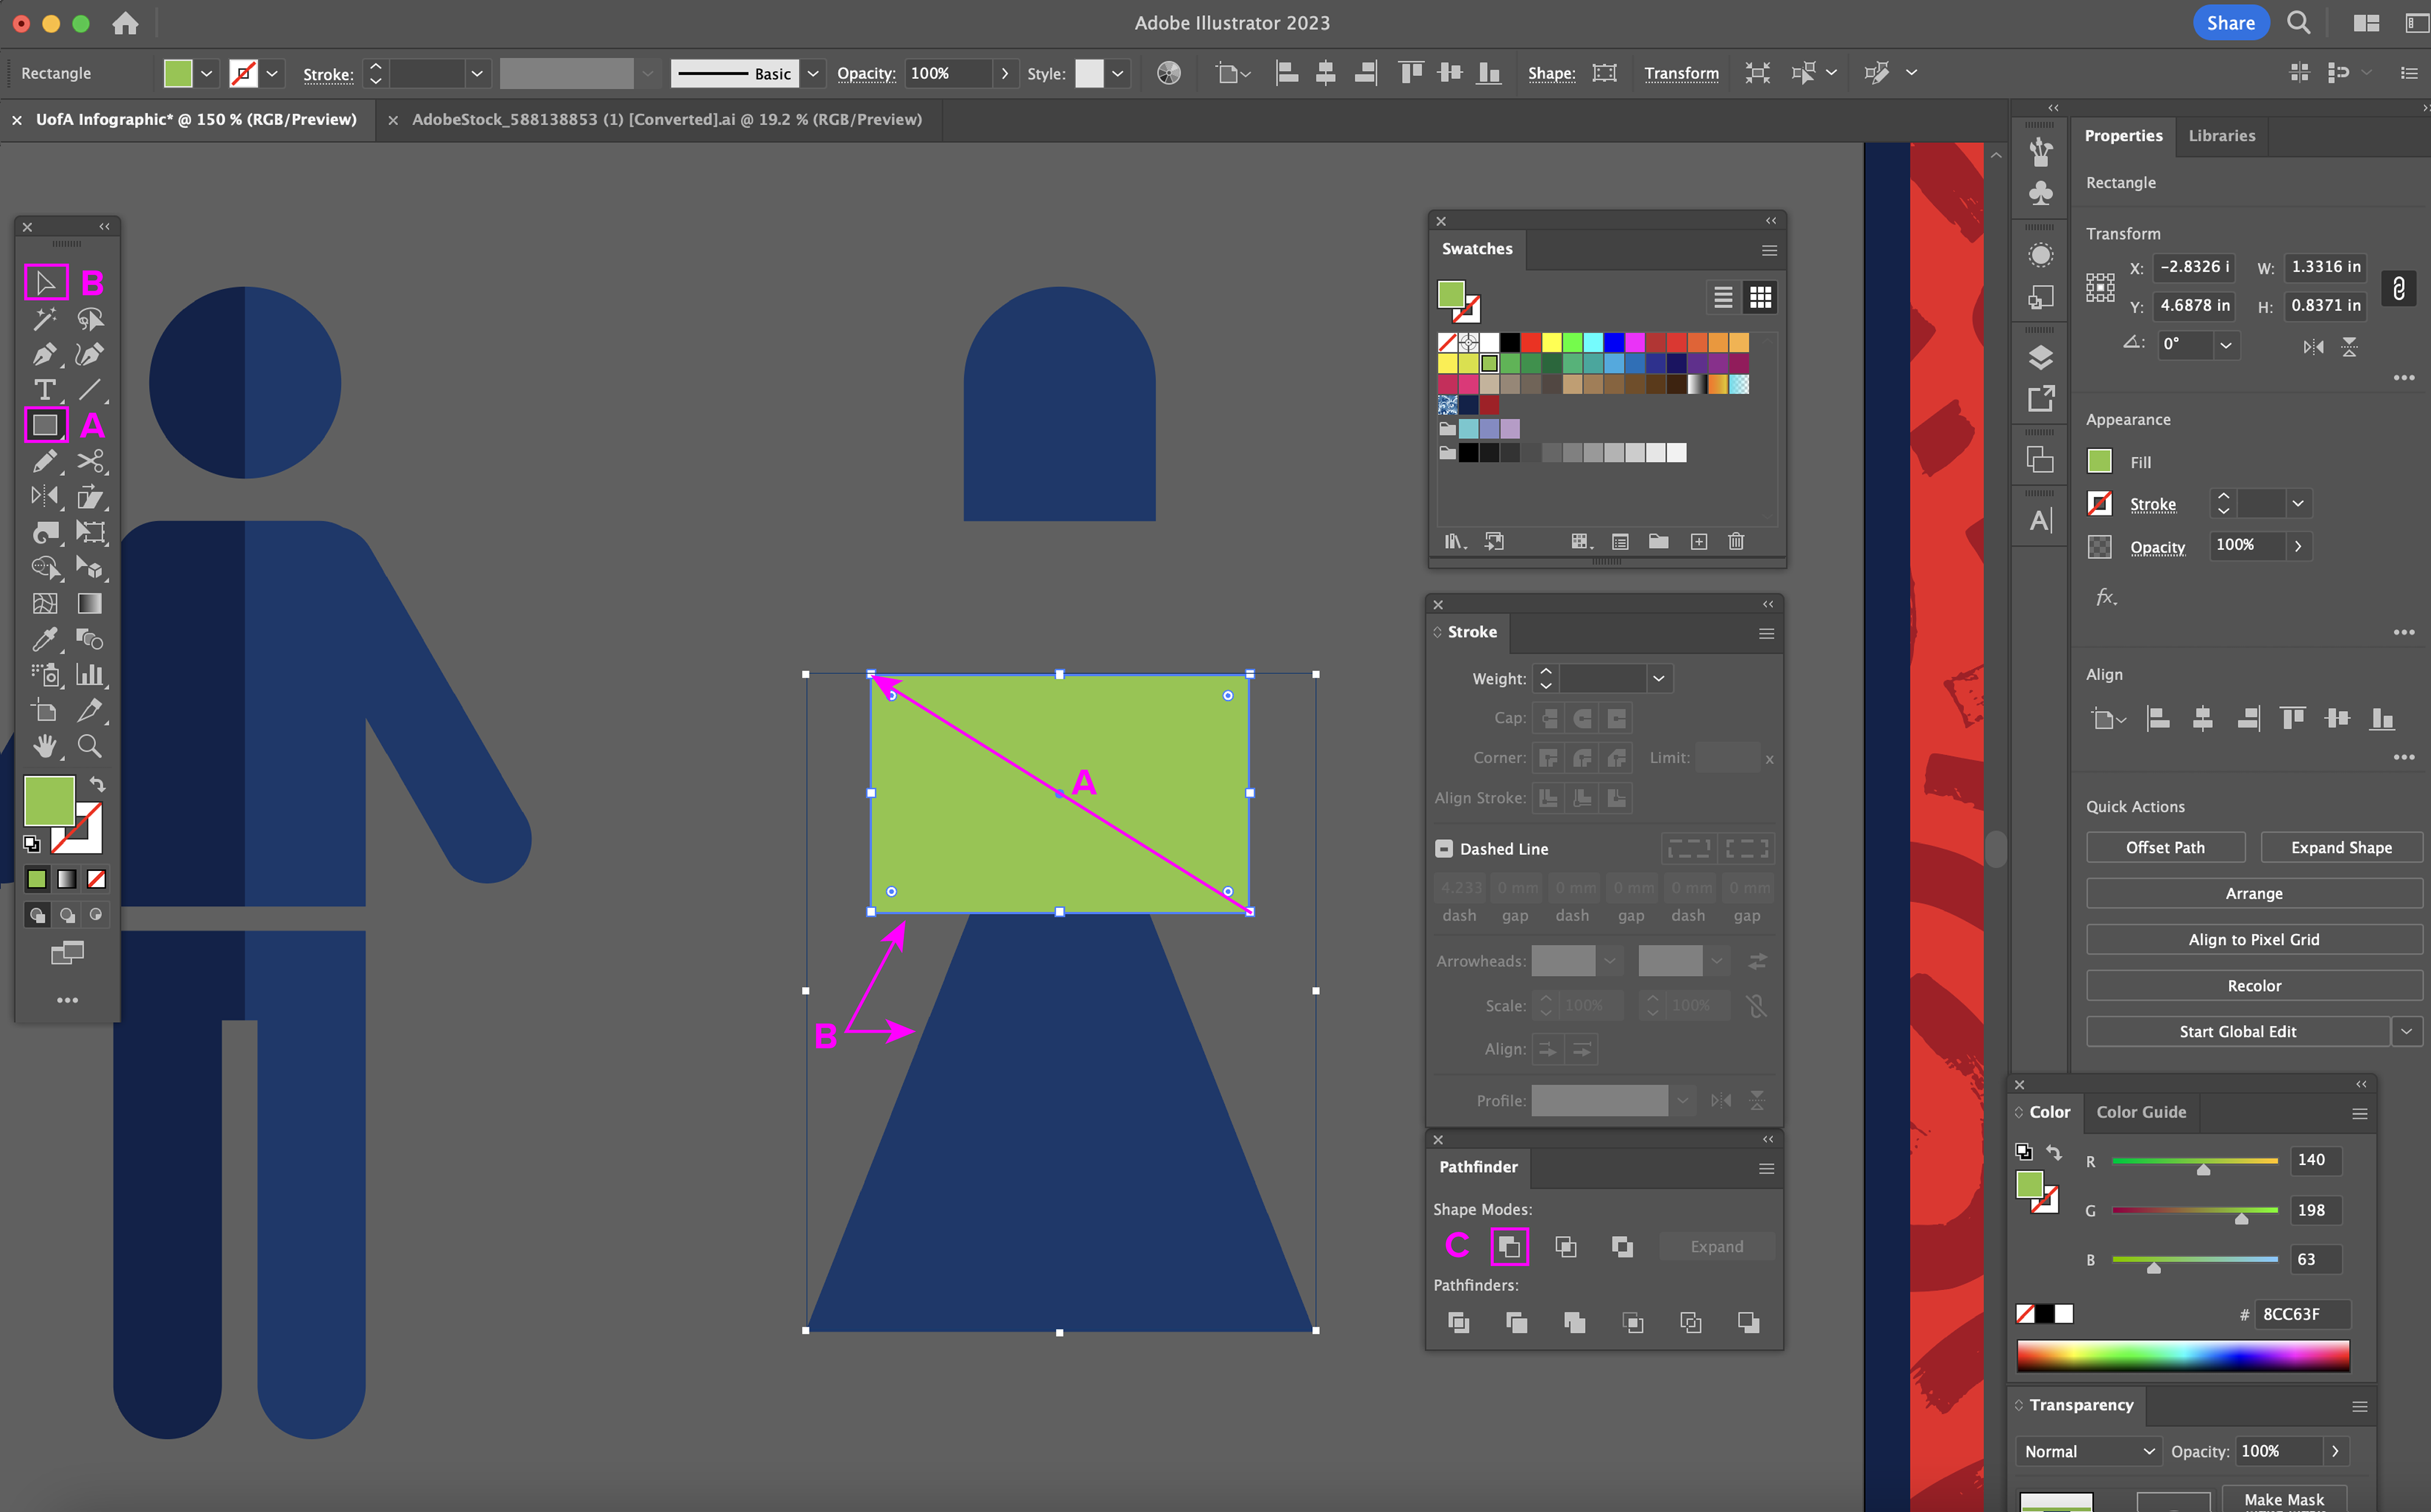Pick the Eyedropper tool

coord(45,639)
